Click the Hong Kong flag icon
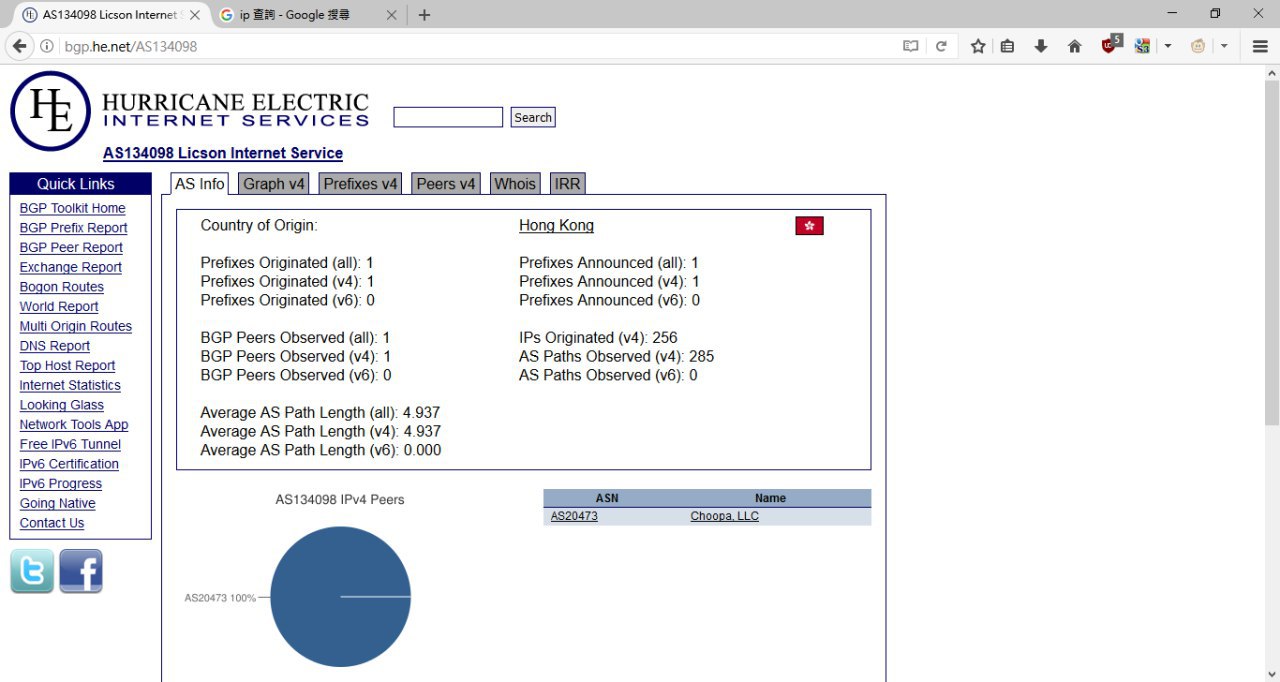 coord(809,226)
